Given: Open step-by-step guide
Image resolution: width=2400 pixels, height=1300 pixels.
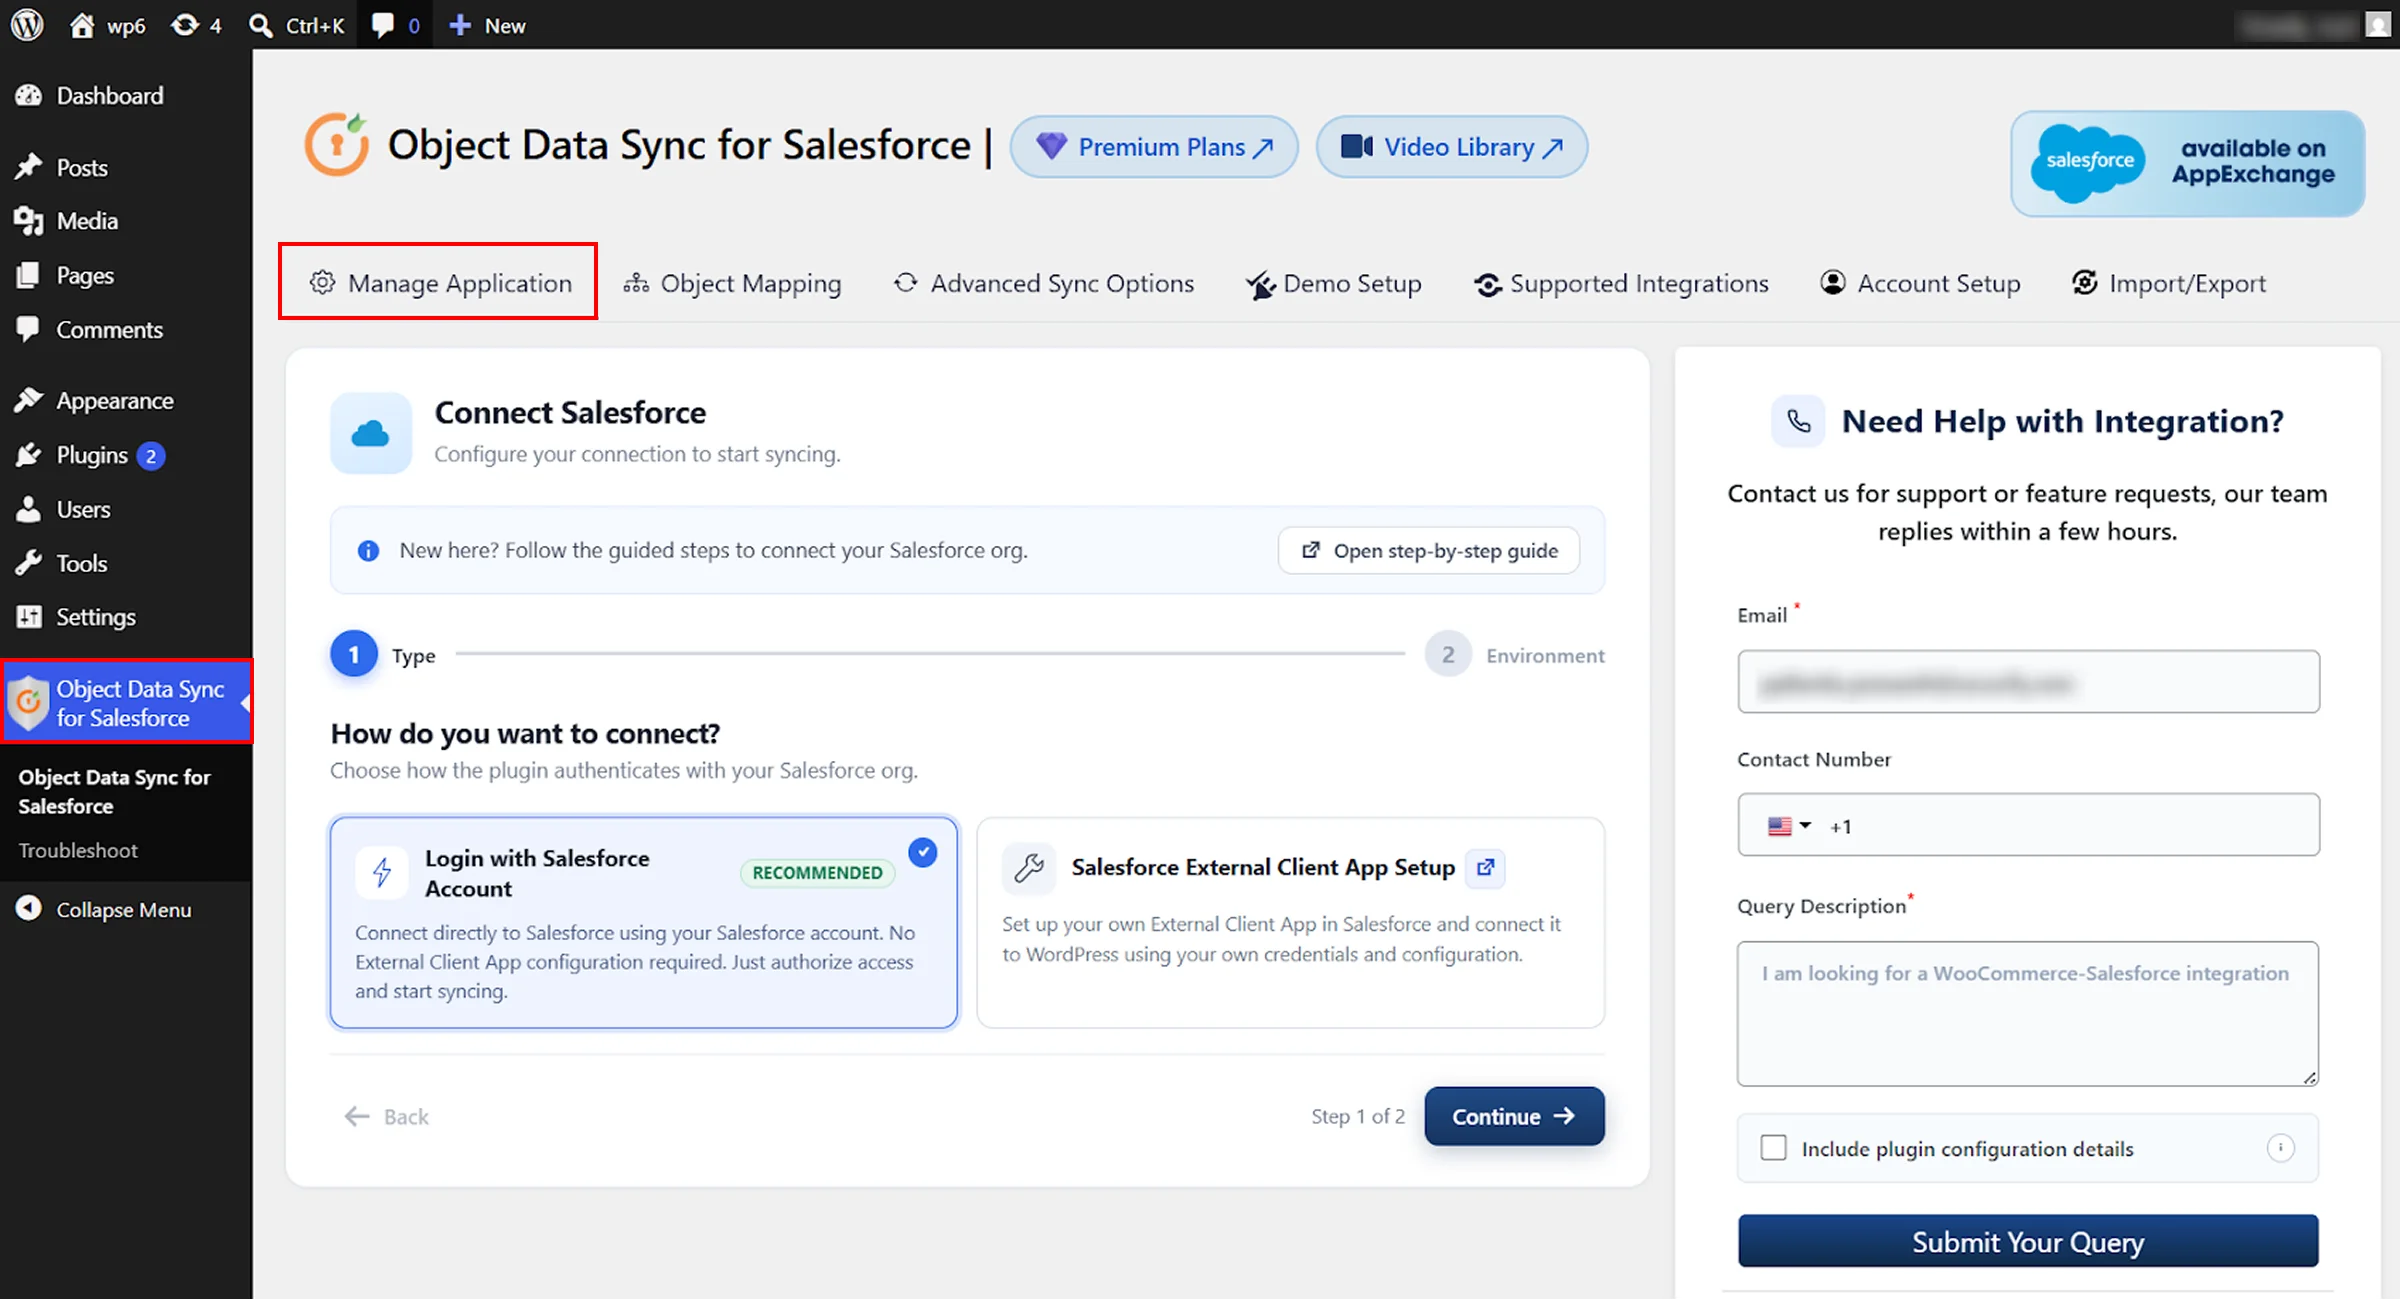Looking at the screenshot, I should point(1429,550).
